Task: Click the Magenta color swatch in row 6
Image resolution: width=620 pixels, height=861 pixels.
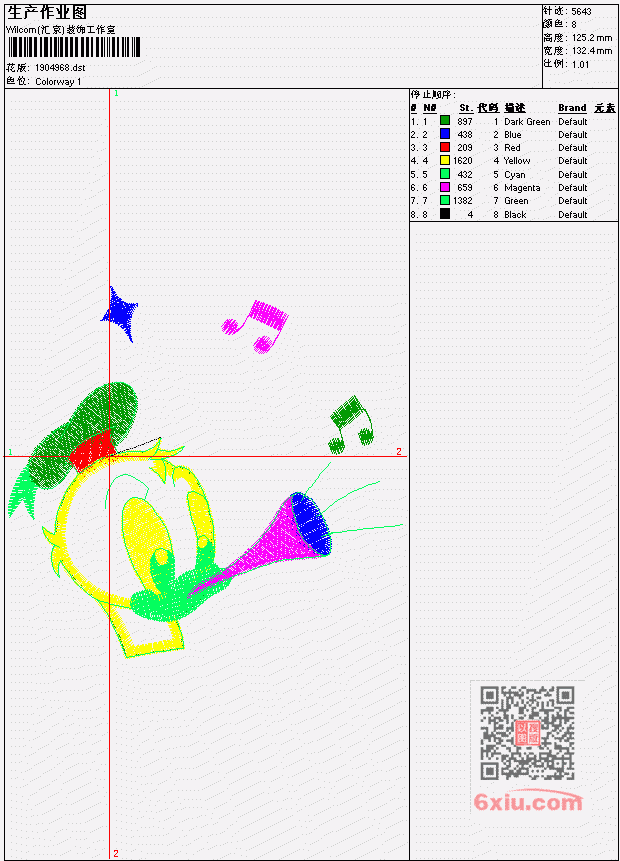Action: [445, 187]
